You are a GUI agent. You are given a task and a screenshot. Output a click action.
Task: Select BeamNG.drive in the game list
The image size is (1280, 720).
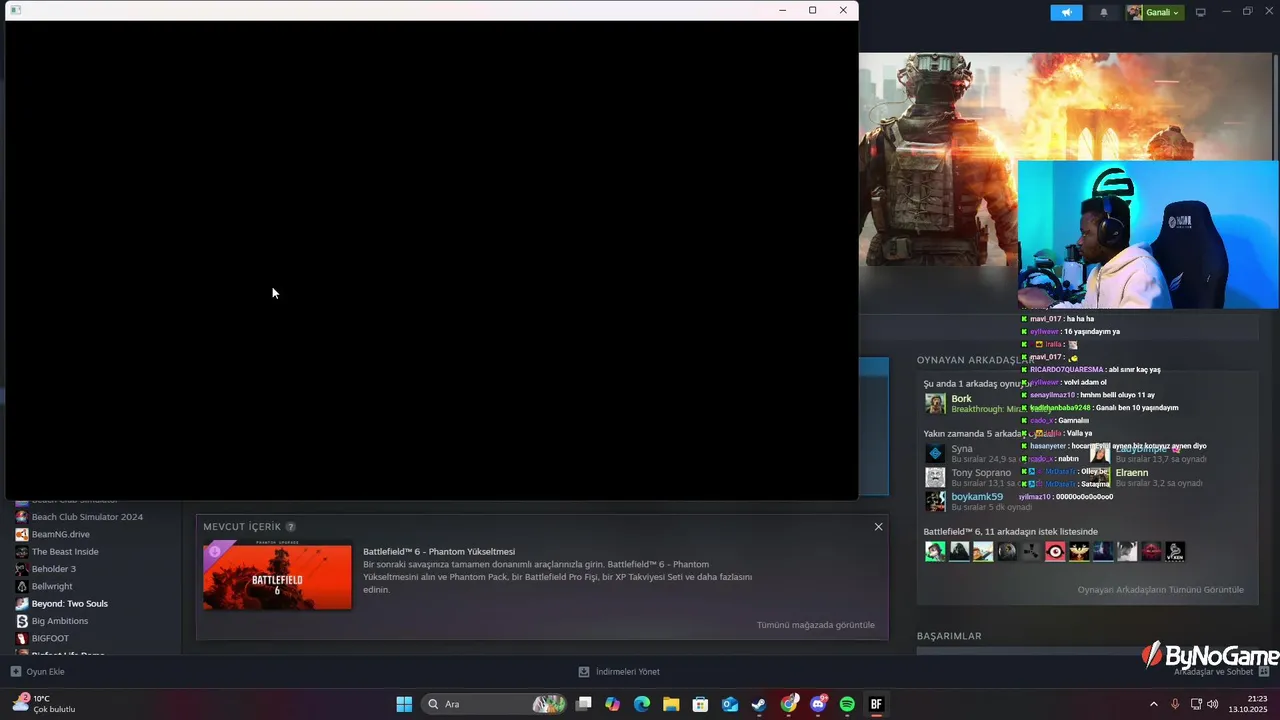61,534
